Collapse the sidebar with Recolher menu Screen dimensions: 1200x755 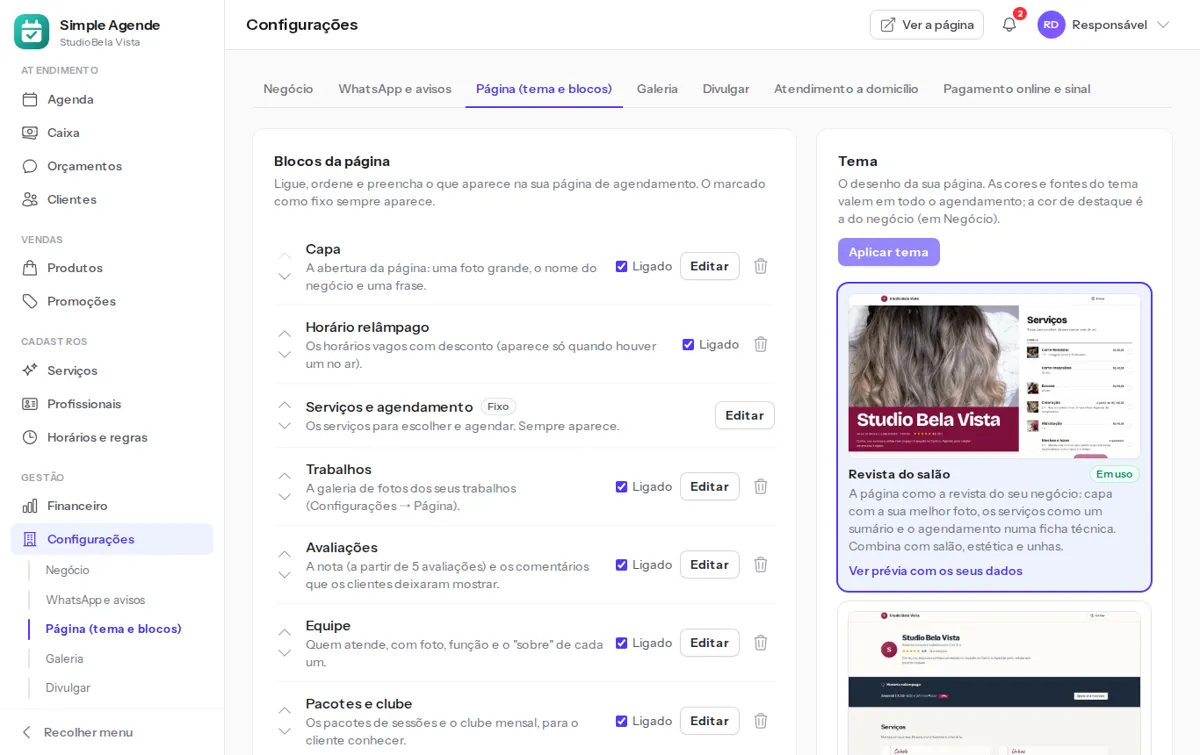[77, 732]
